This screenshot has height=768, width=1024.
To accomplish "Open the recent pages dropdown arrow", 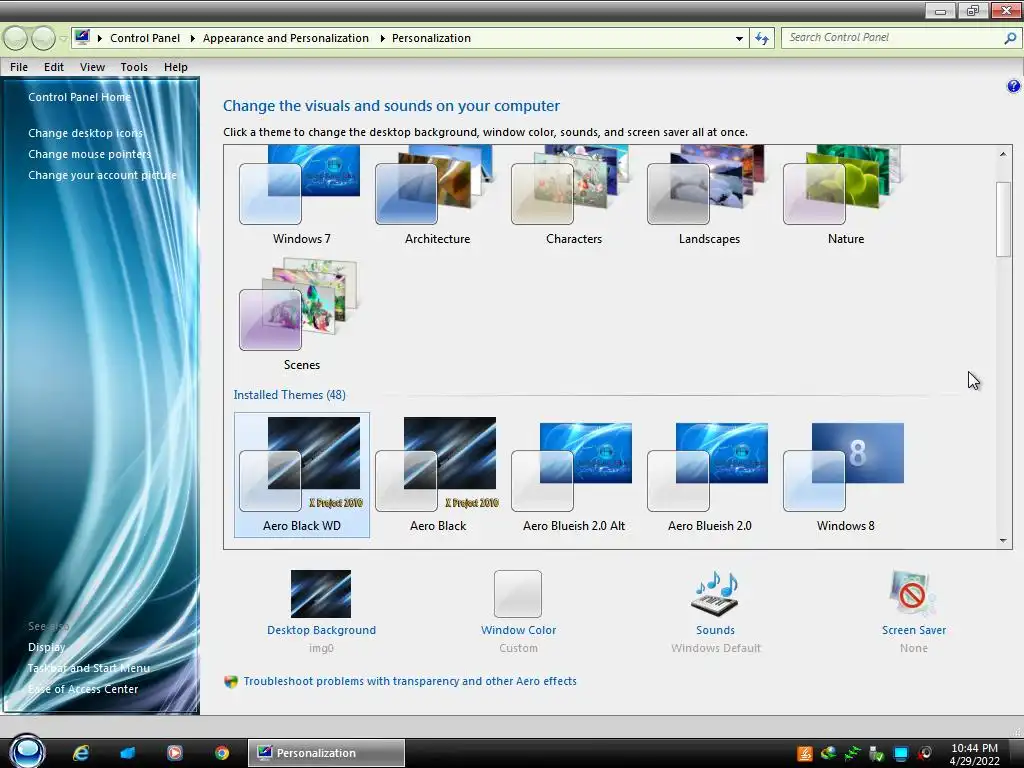I will (x=63, y=39).
